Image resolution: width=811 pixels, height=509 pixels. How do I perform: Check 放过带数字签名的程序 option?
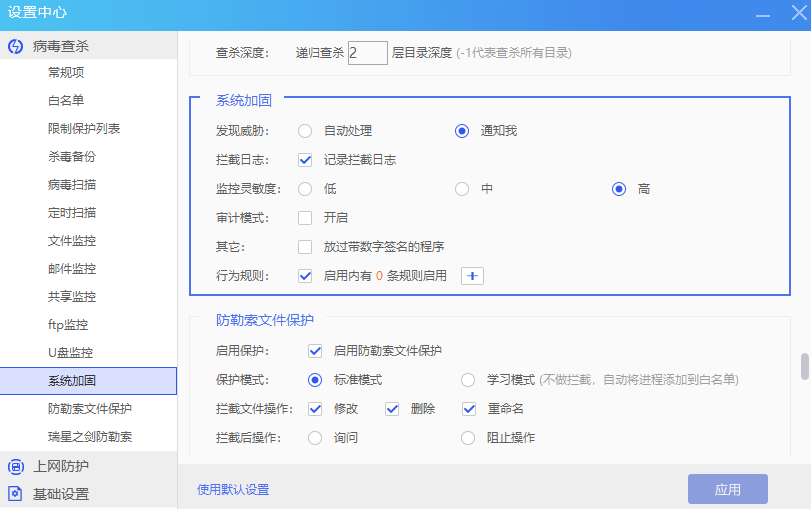[x=305, y=247]
